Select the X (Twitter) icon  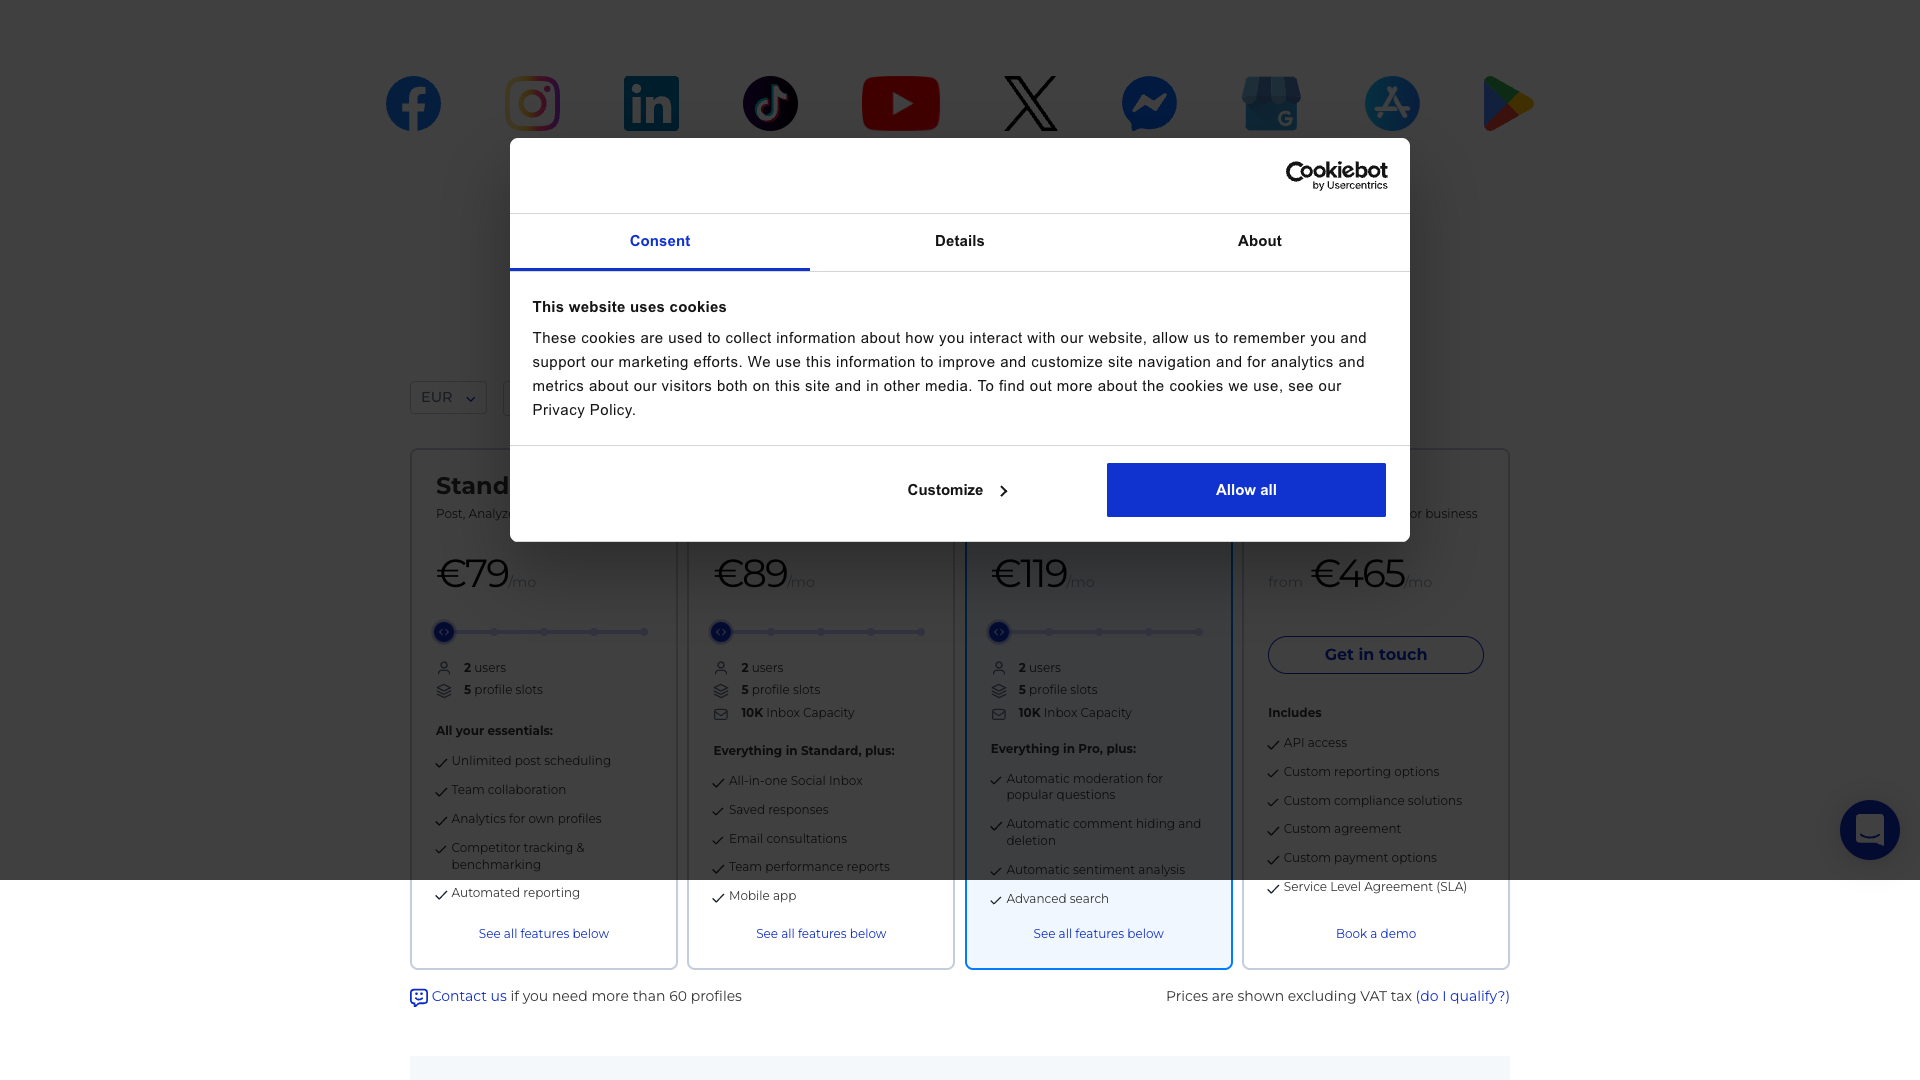pyautogui.click(x=1030, y=103)
